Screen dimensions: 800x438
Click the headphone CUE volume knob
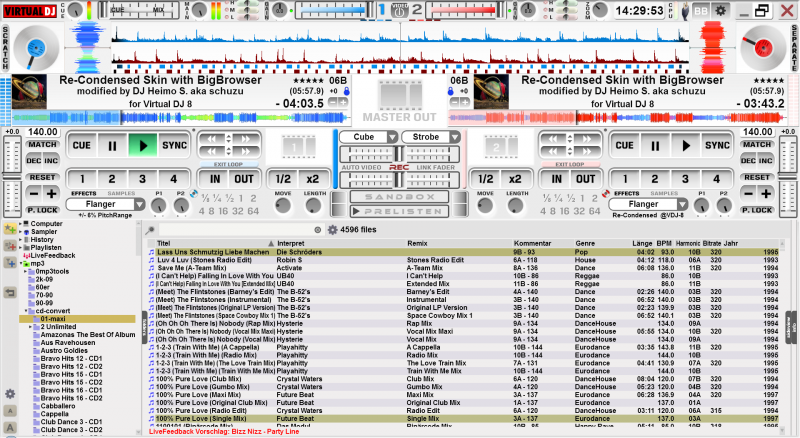(74, 10)
